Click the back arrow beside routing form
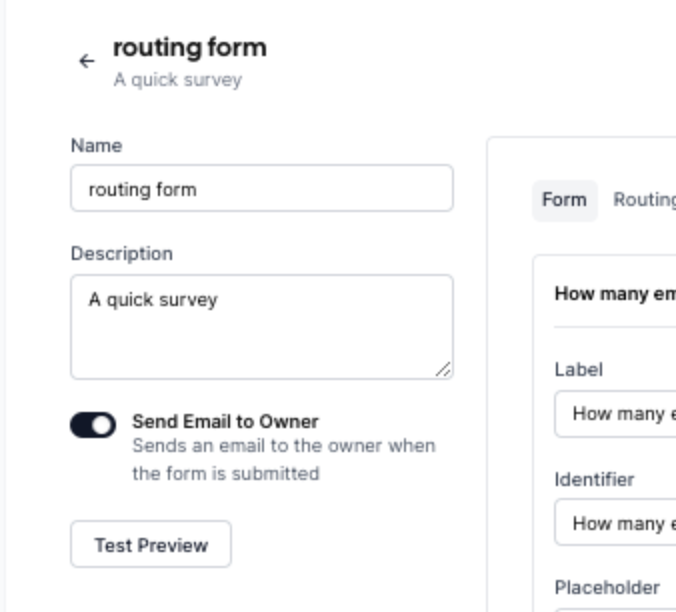This screenshot has height=612, width=676. (x=87, y=61)
